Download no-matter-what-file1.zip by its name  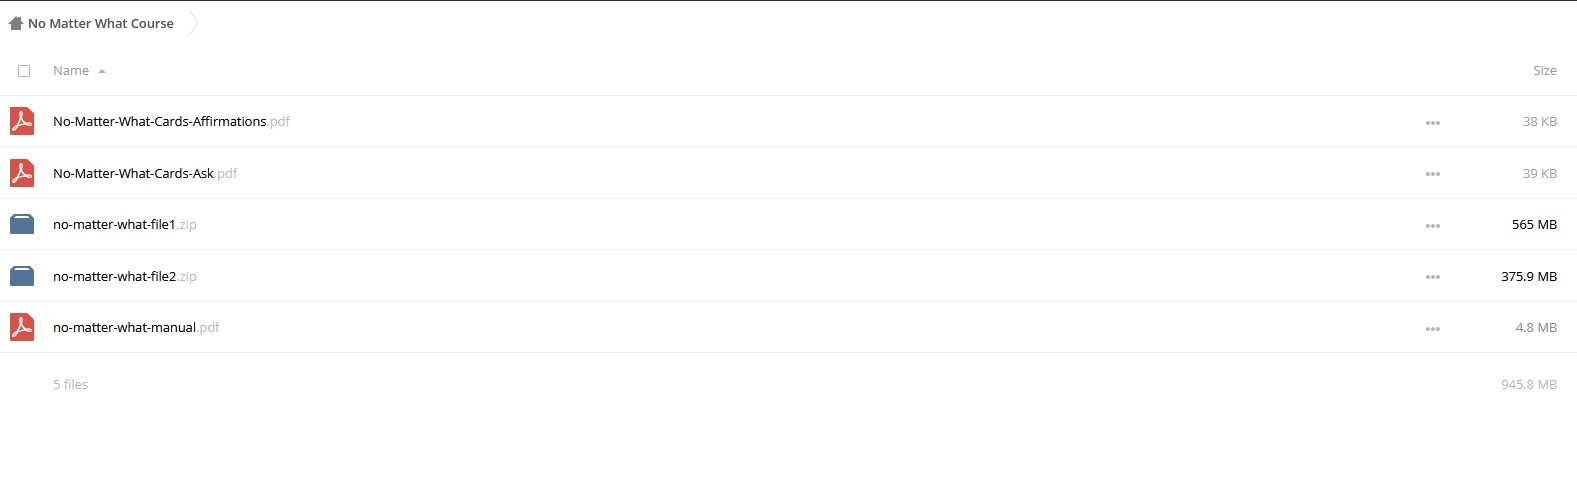pyautogui.click(x=125, y=224)
